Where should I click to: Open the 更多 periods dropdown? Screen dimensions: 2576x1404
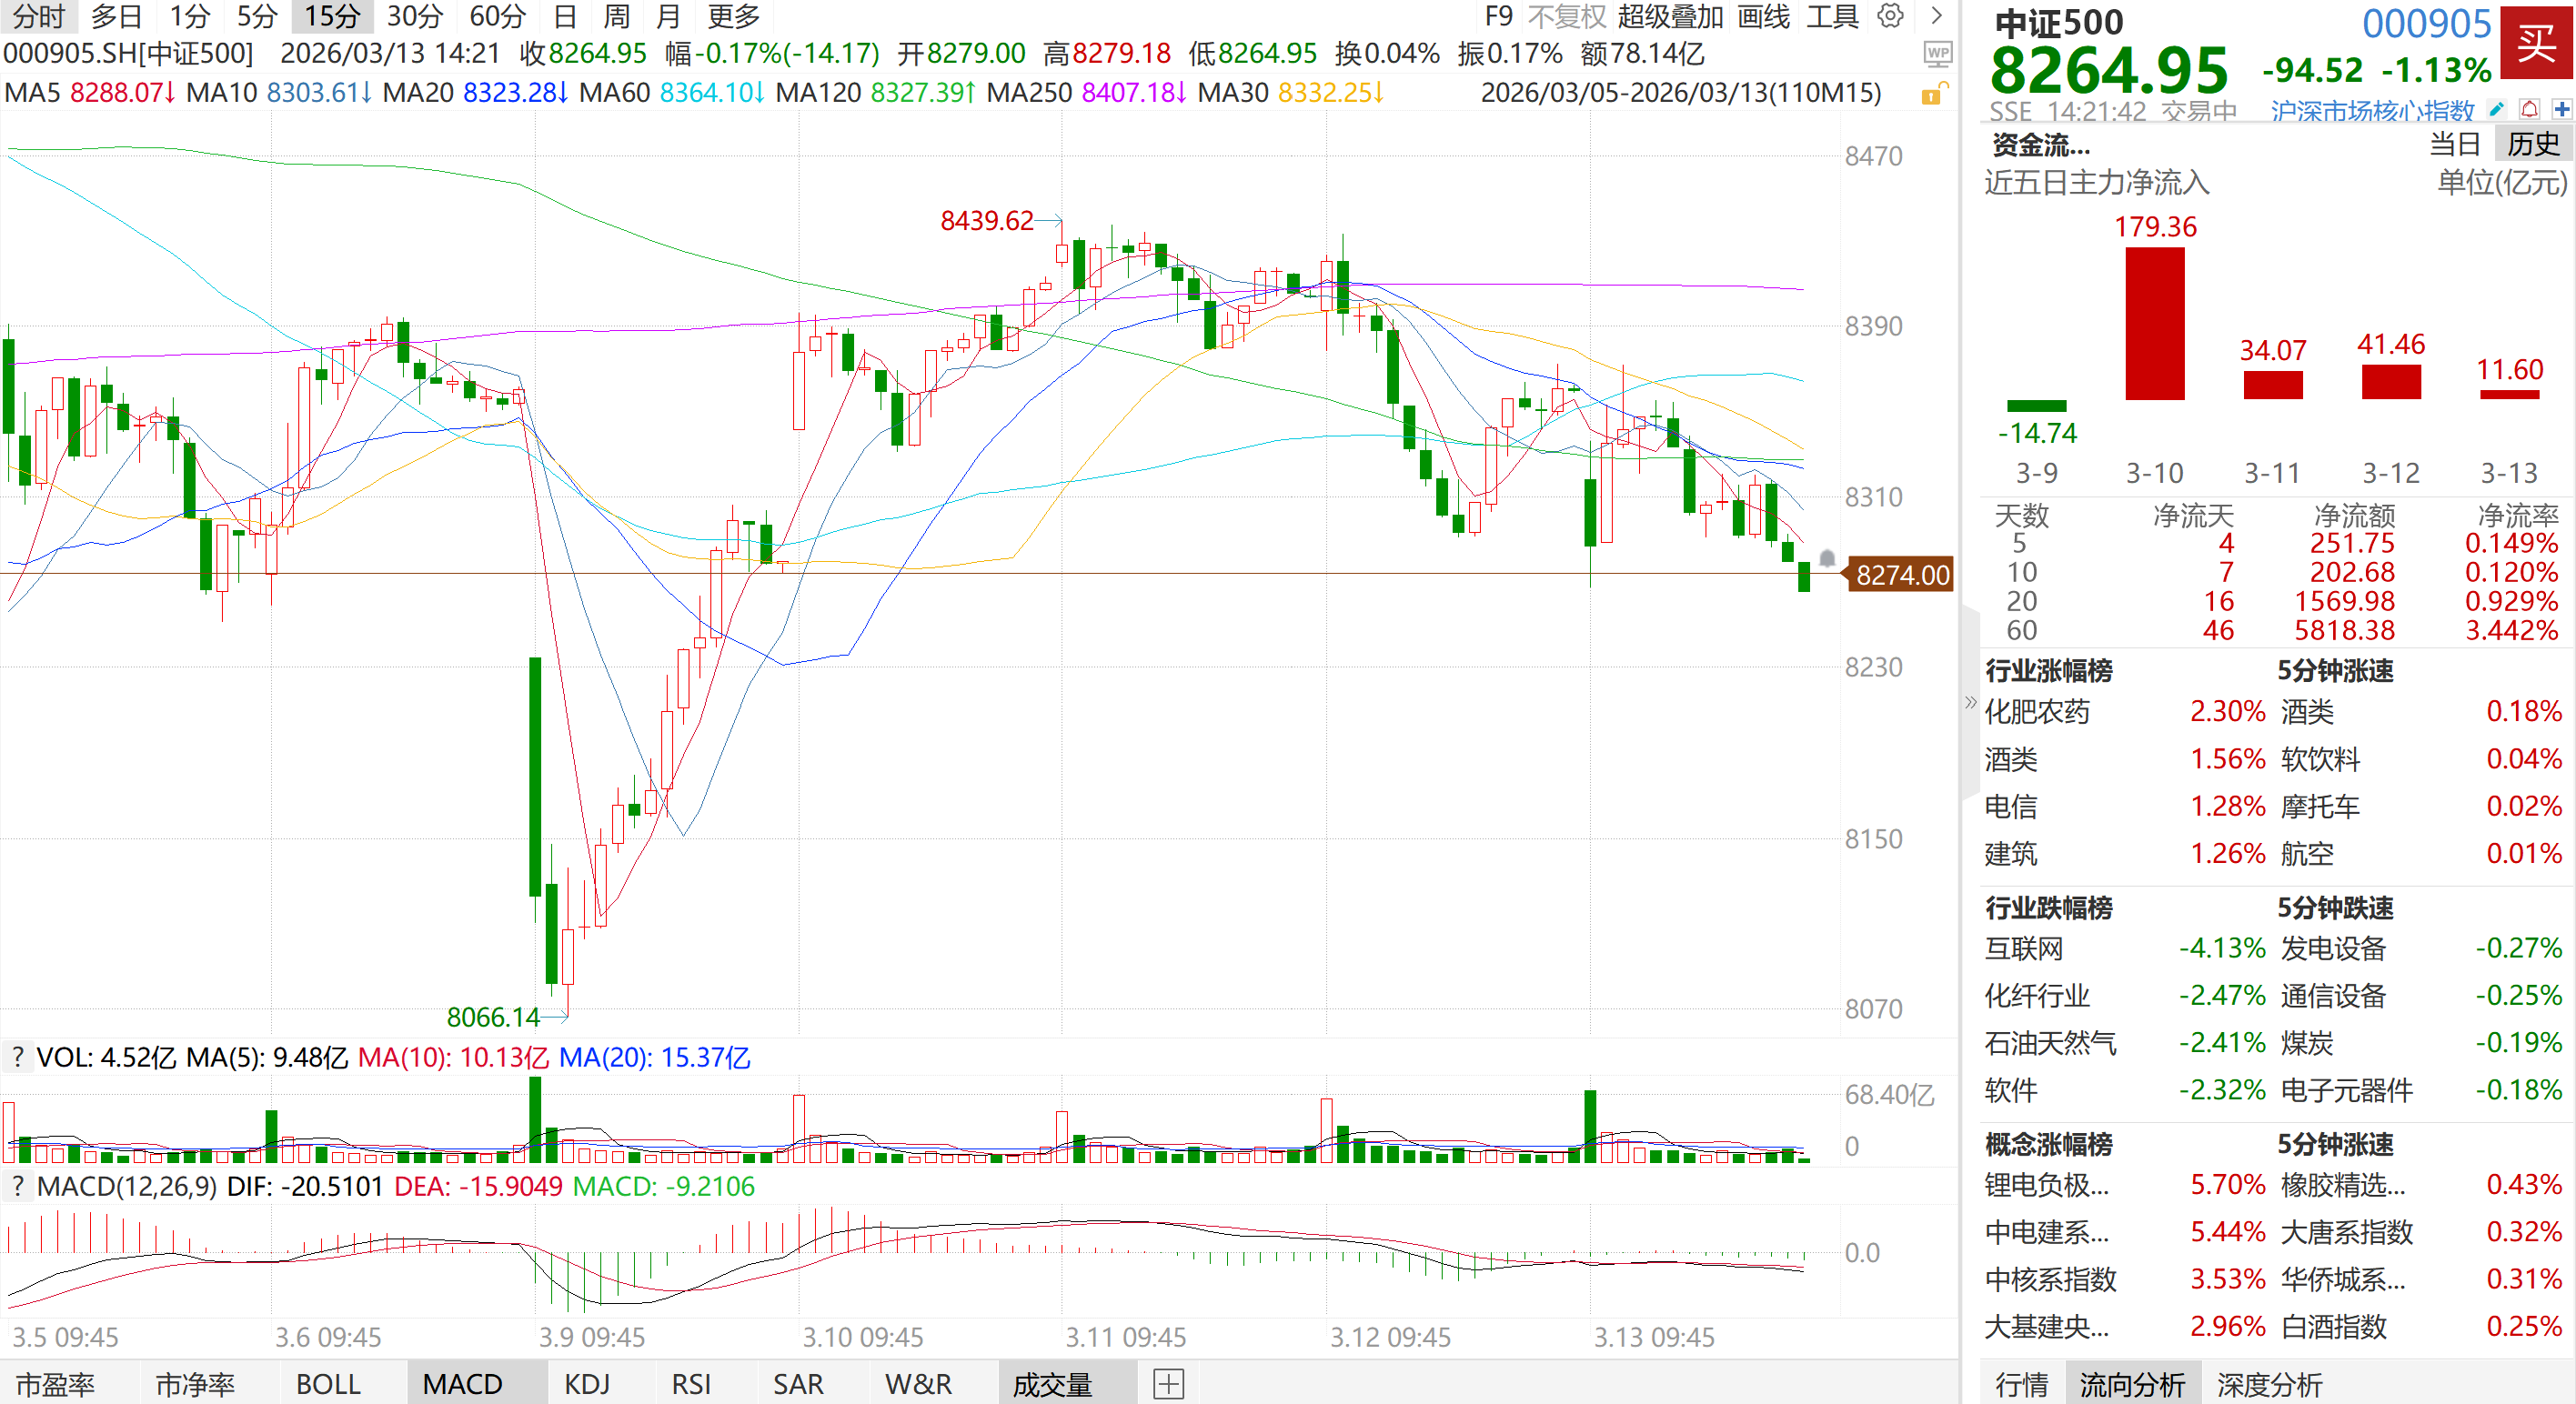tap(733, 16)
